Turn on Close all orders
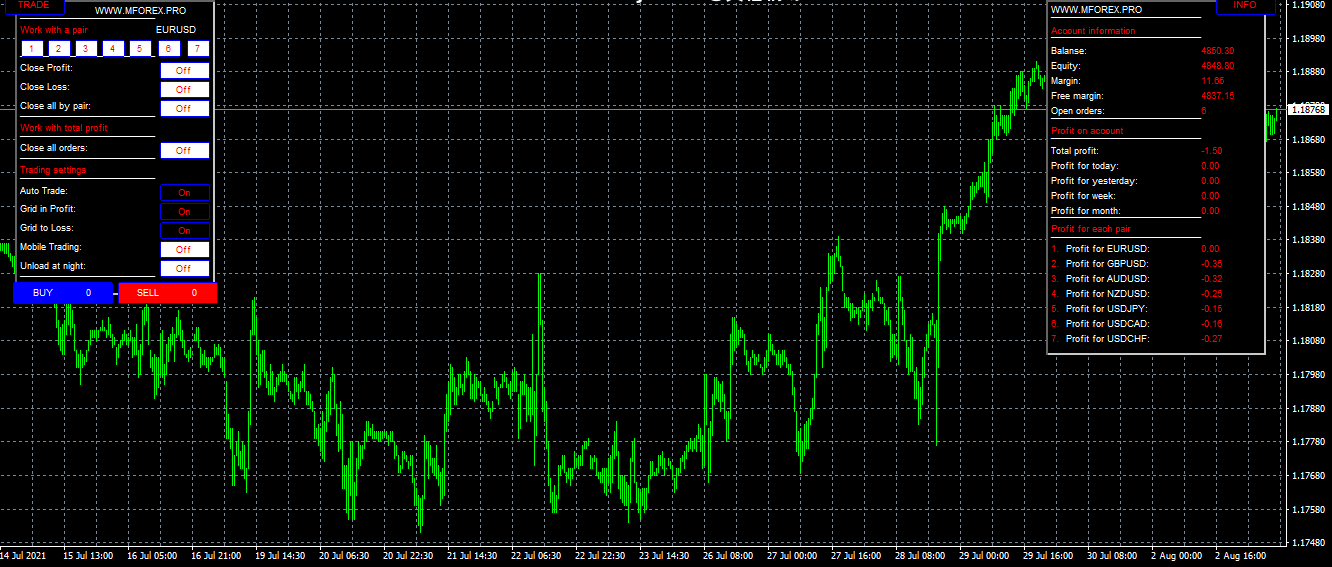The width and height of the screenshot is (1332, 567). [184, 151]
